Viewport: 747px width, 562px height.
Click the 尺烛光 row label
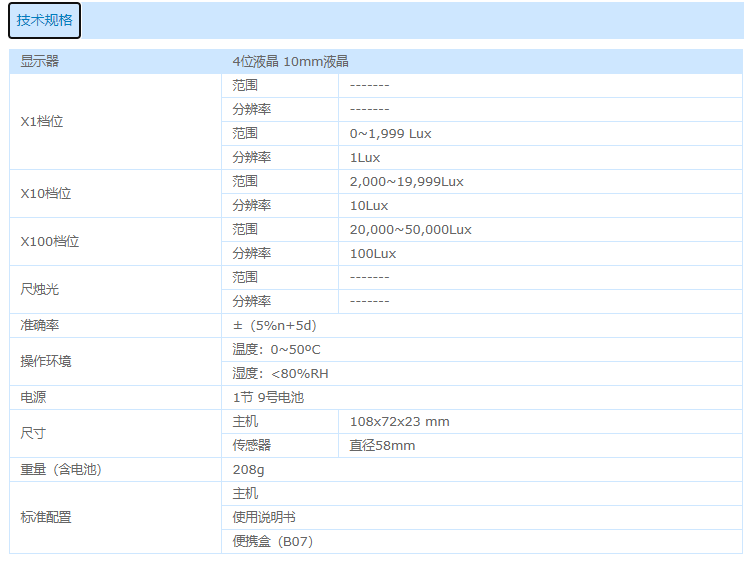(x=40, y=289)
